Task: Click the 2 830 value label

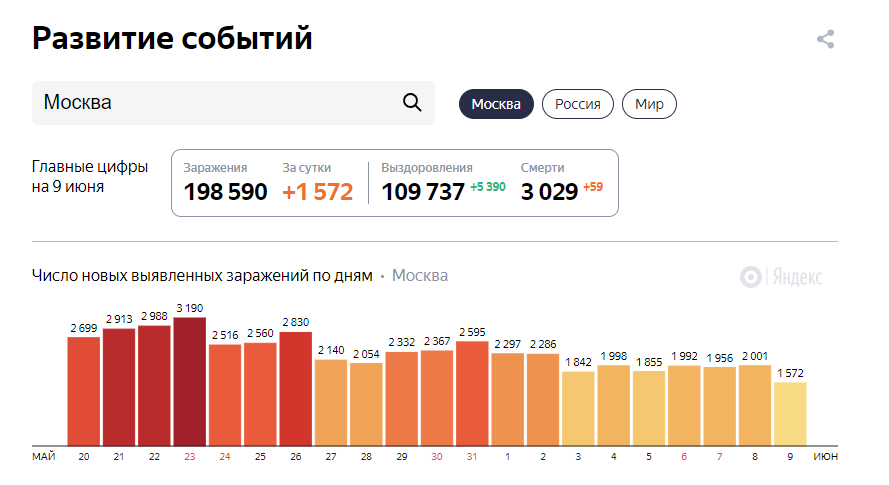Action: (295, 322)
